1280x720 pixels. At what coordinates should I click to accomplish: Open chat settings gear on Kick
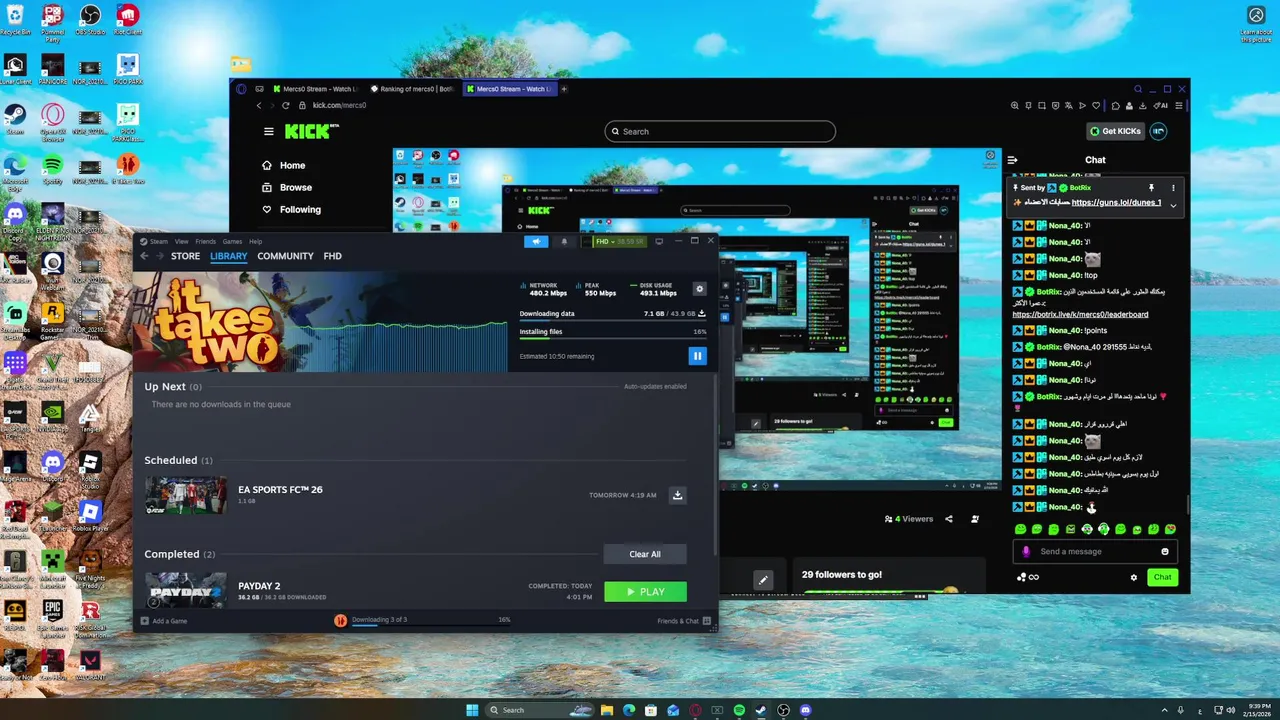1133,577
